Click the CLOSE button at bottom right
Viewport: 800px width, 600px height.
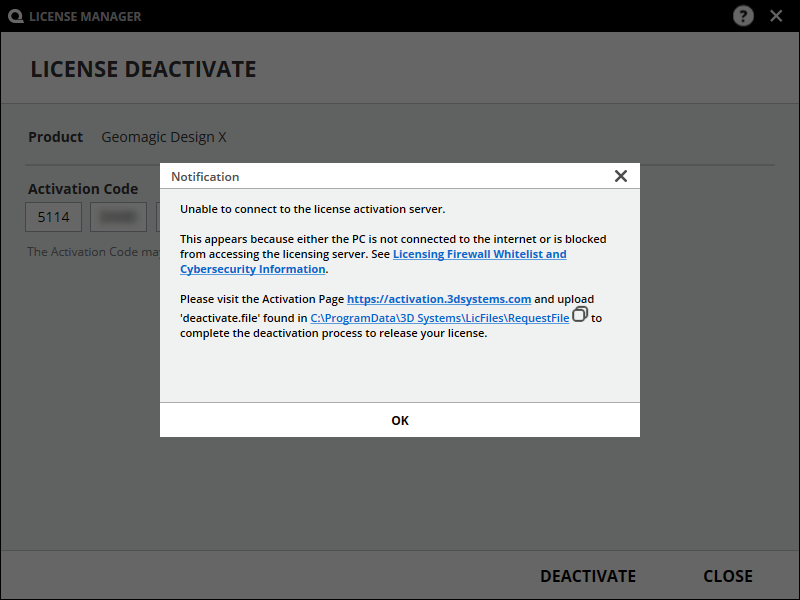click(728, 576)
